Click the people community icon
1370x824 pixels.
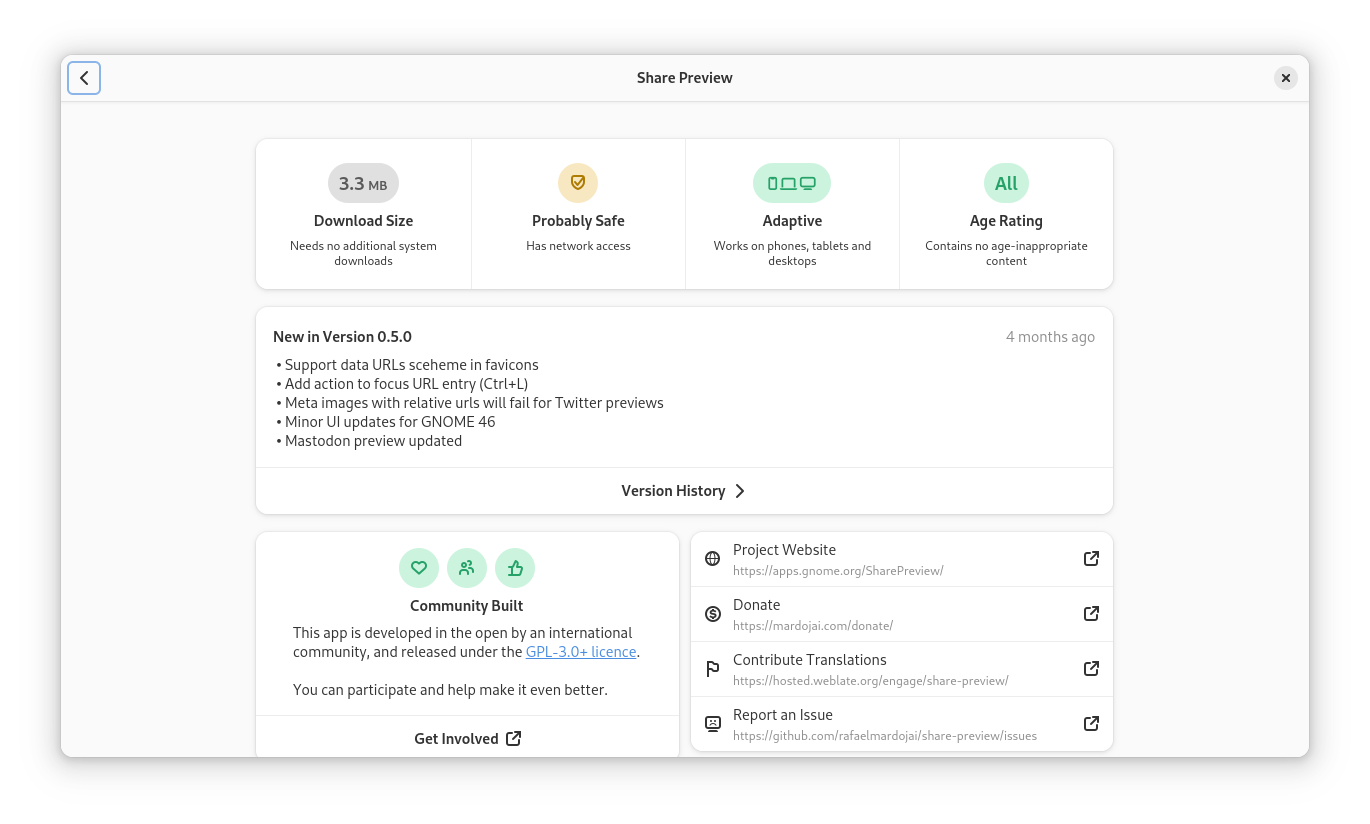point(467,568)
